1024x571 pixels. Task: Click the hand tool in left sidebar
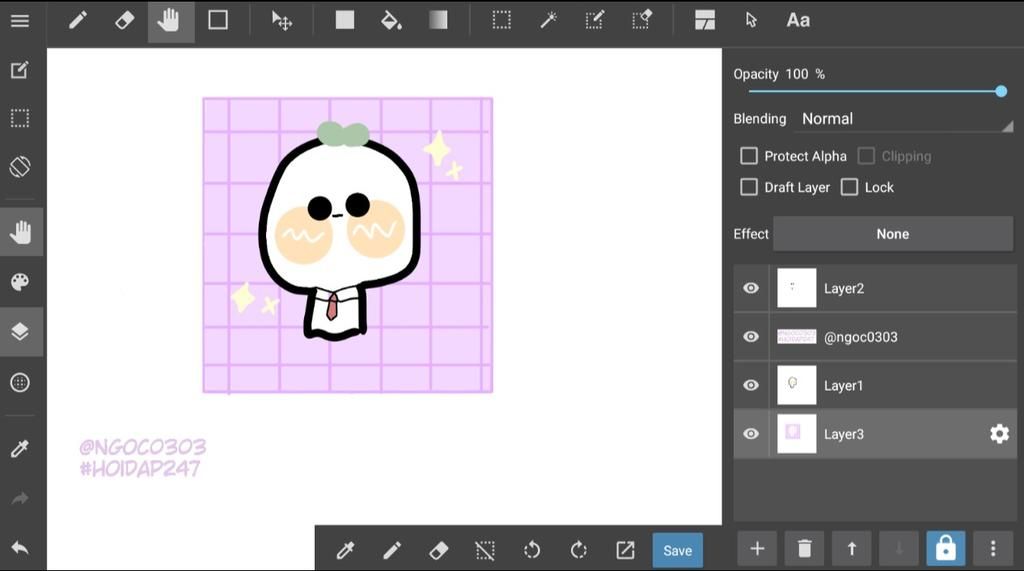[22, 233]
